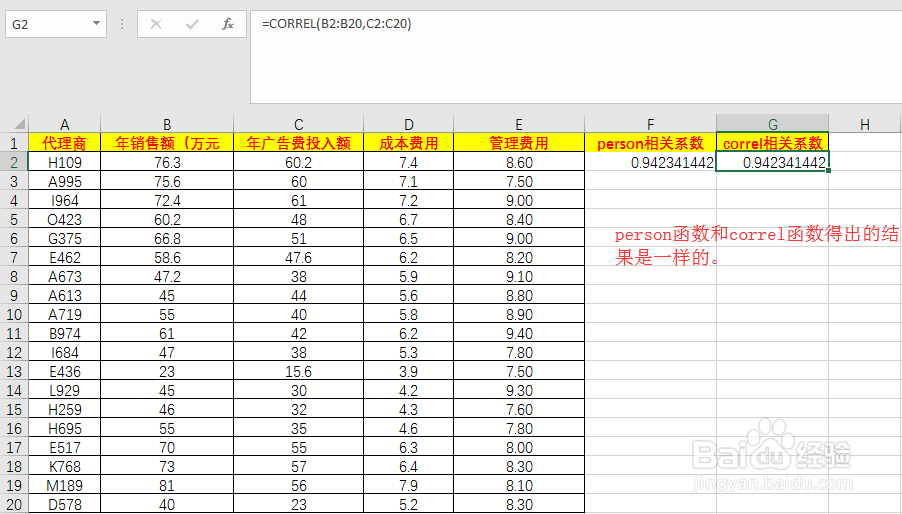
Task: Select cost value 7.4
Action: (x=408, y=162)
